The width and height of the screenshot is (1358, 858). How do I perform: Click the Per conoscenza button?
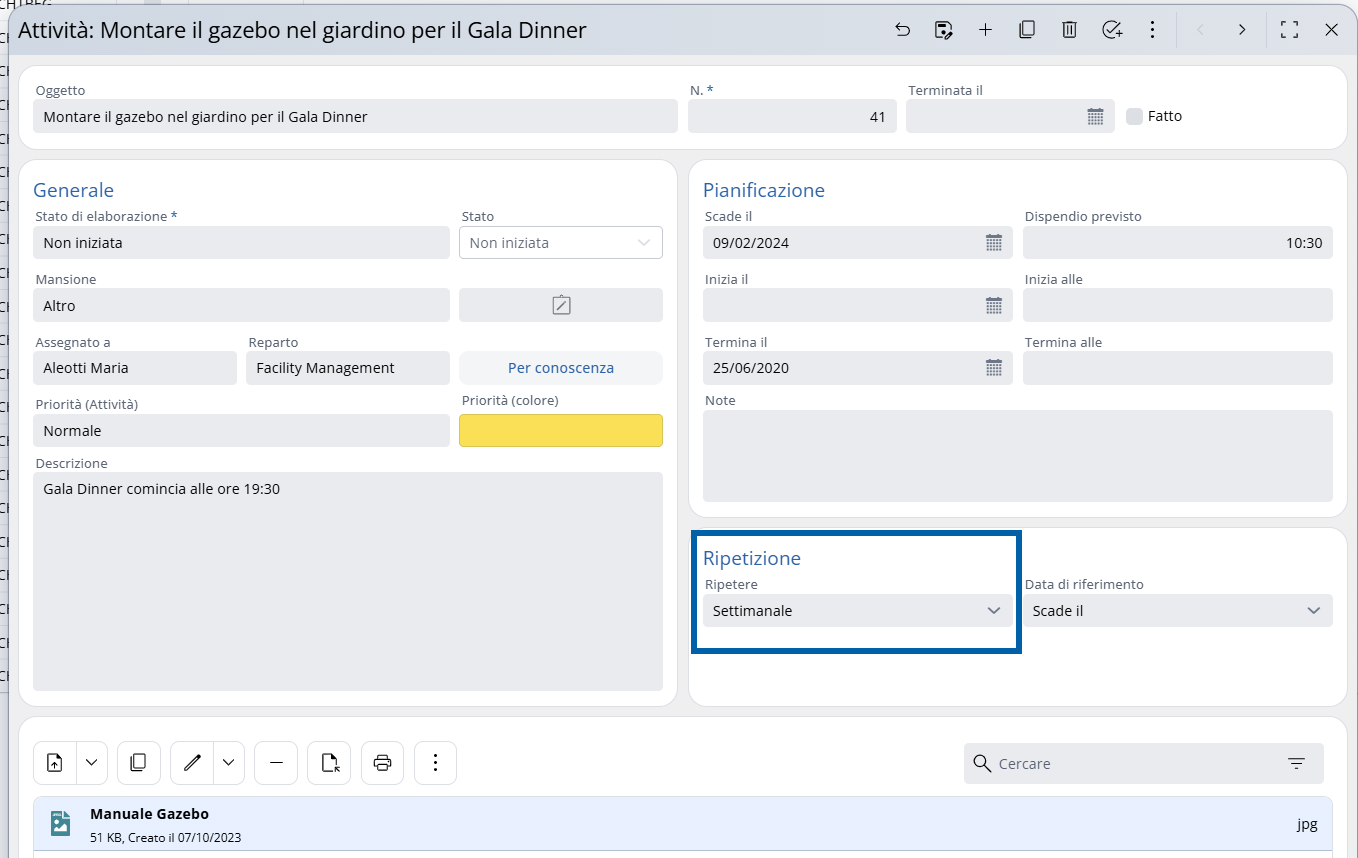560,368
